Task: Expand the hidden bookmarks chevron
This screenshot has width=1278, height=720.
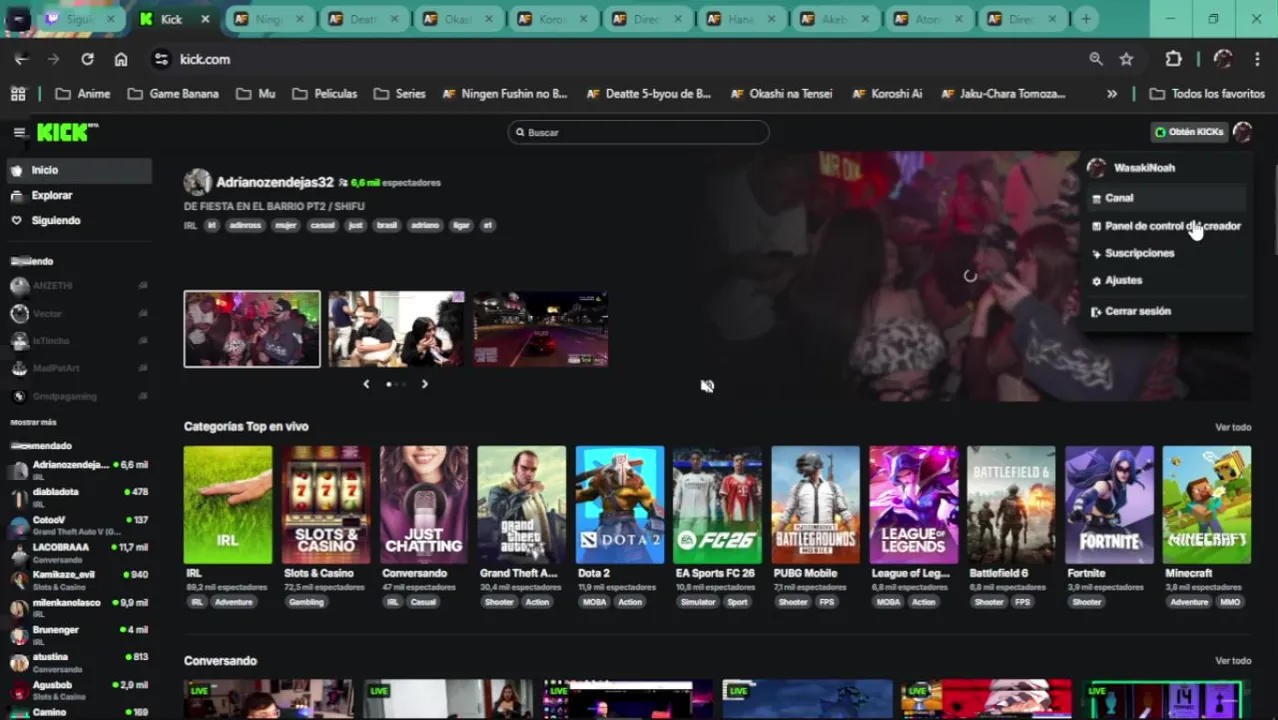Action: [1111, 94]
